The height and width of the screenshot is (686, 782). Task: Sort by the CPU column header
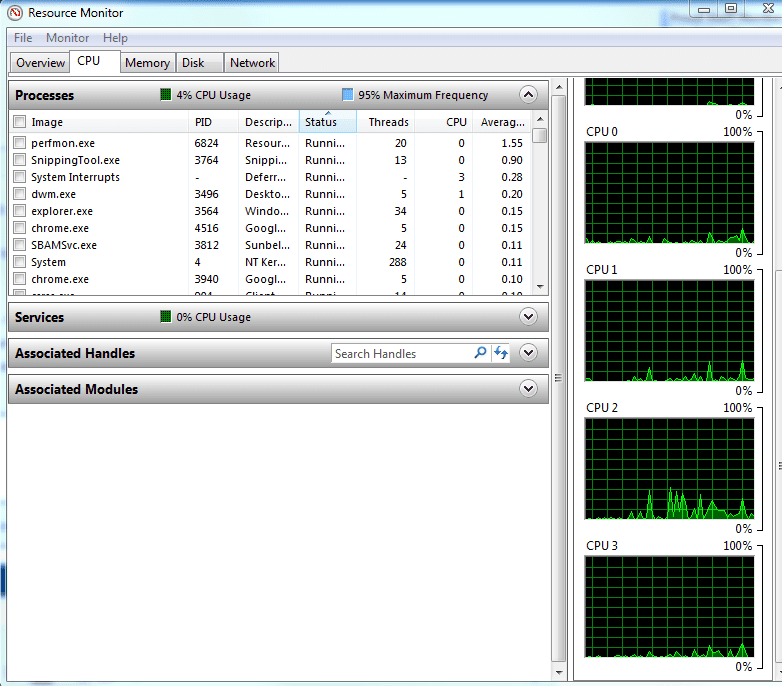click(444, 122)
